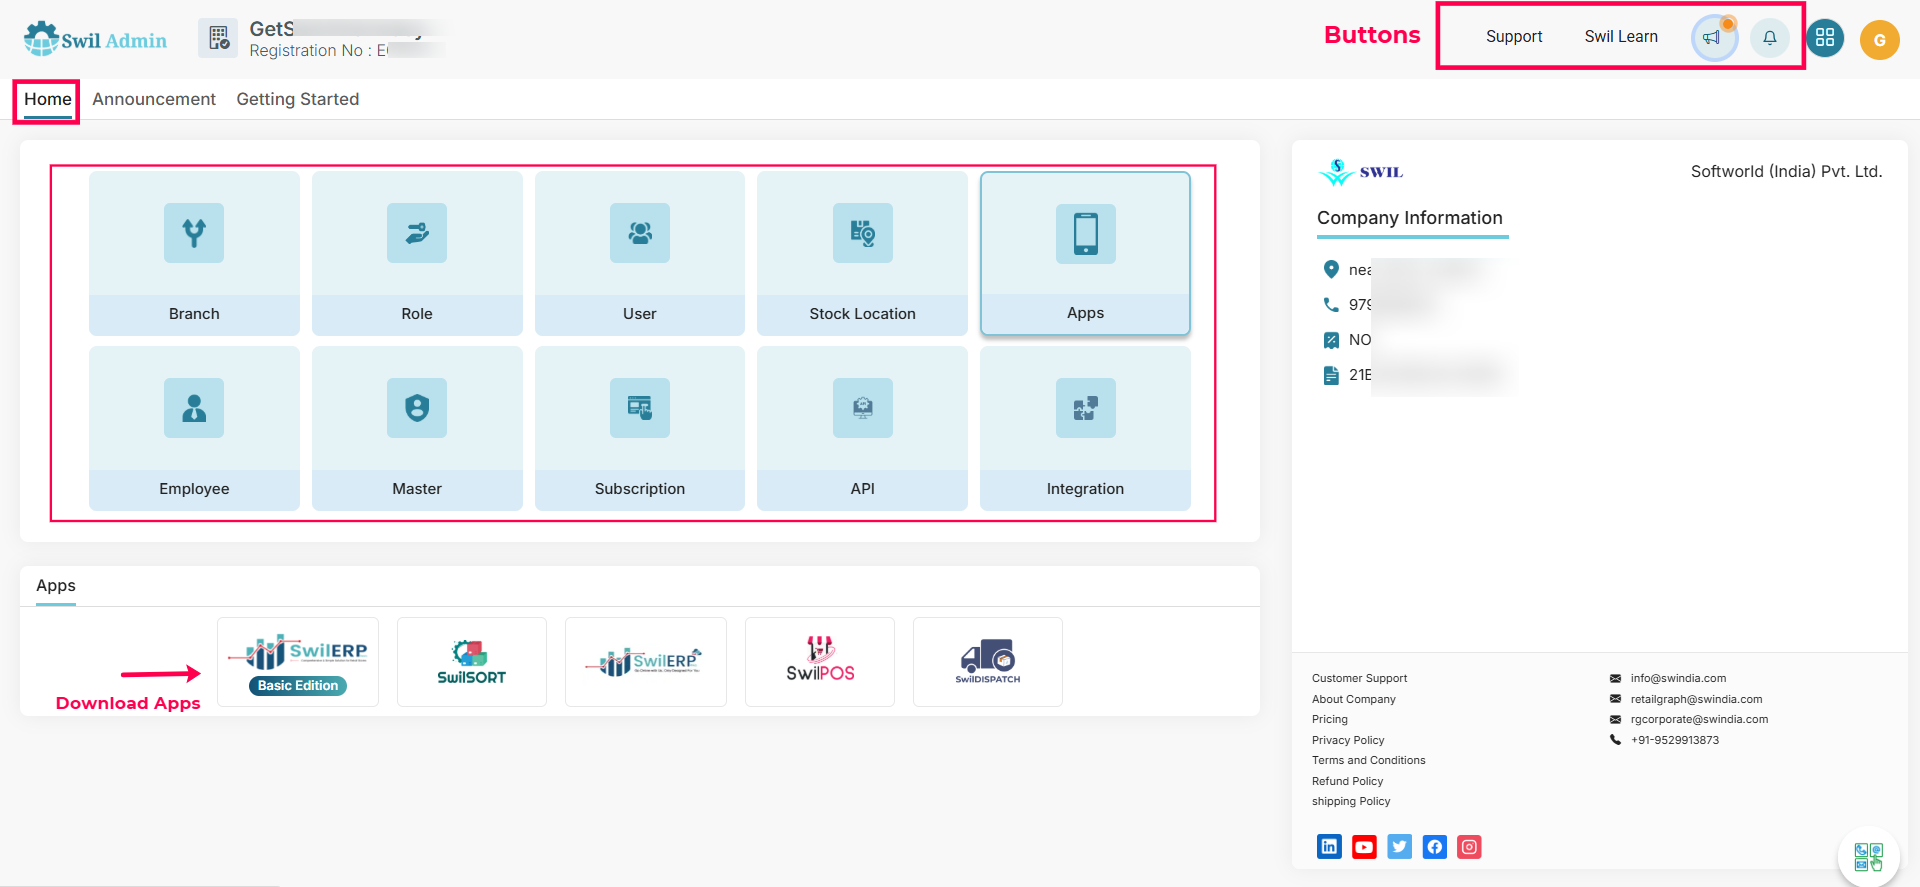Click the announcement megaphone icon
This screenshot has height=887, width=1920.
click(x=1714, y=38)
